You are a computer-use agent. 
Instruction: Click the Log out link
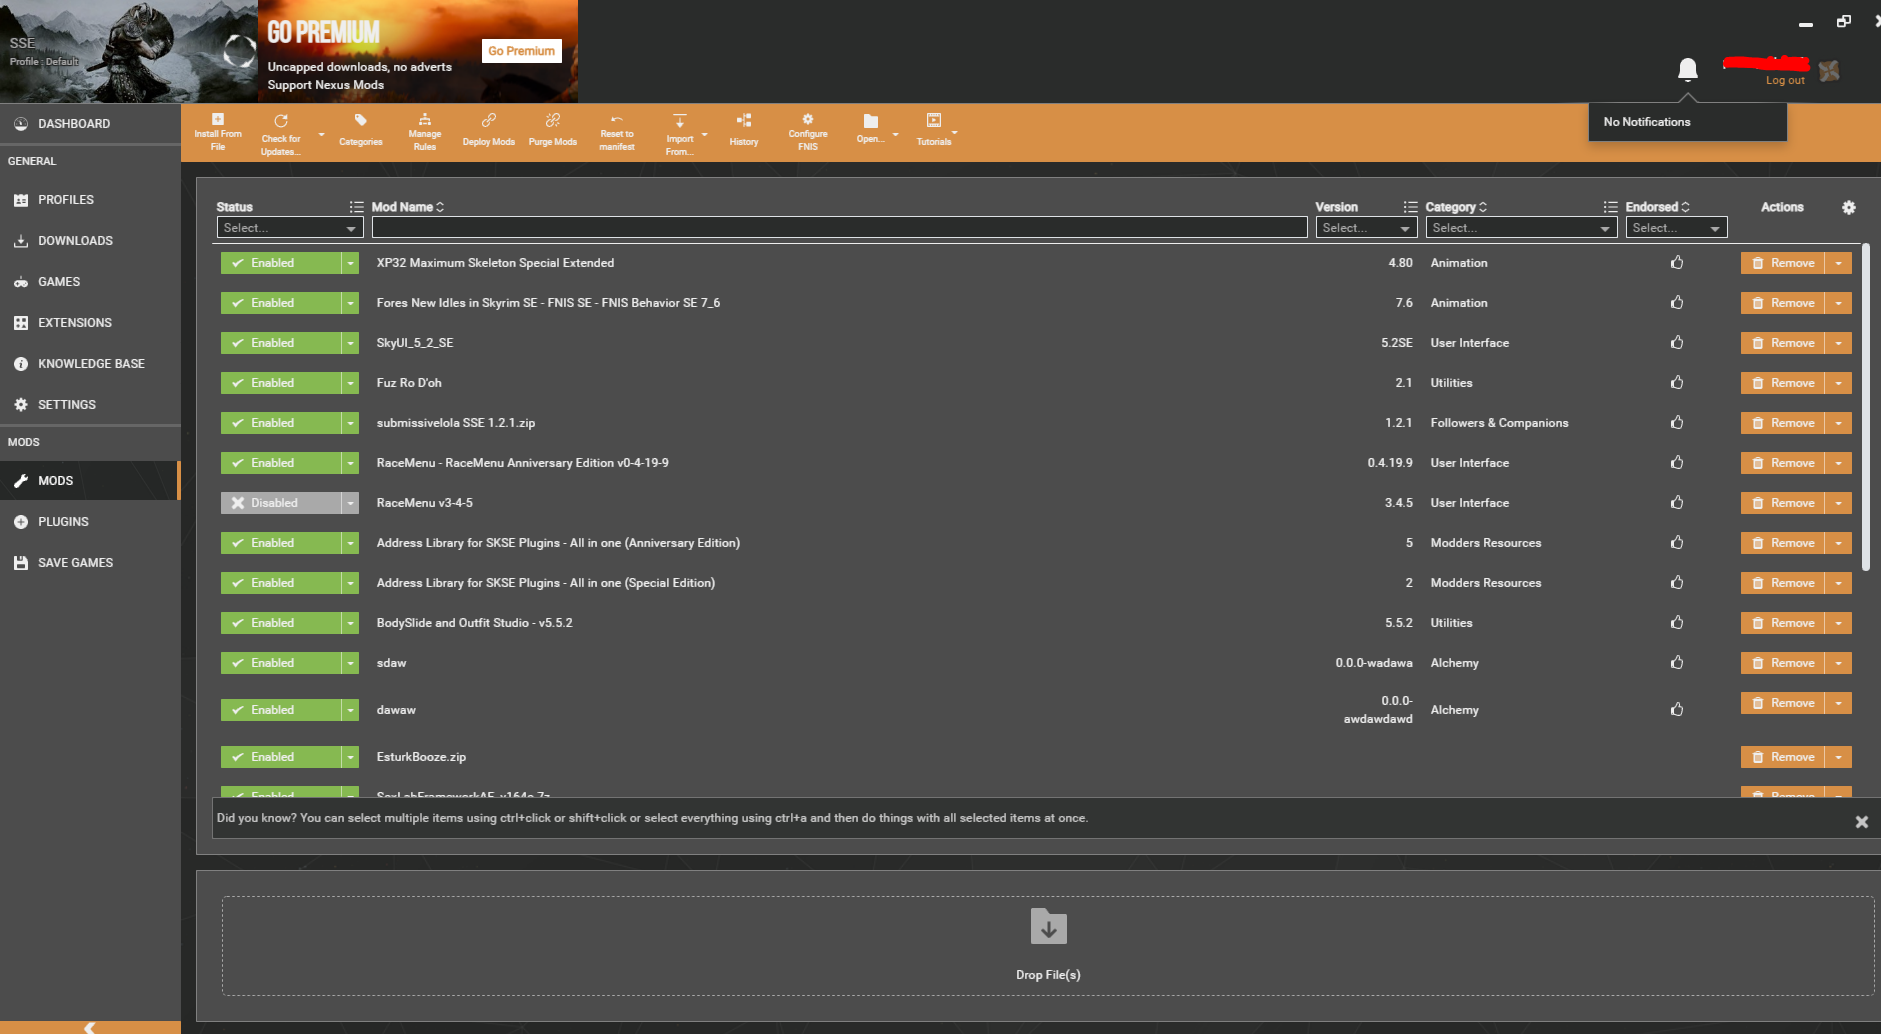click(1785, 80)
